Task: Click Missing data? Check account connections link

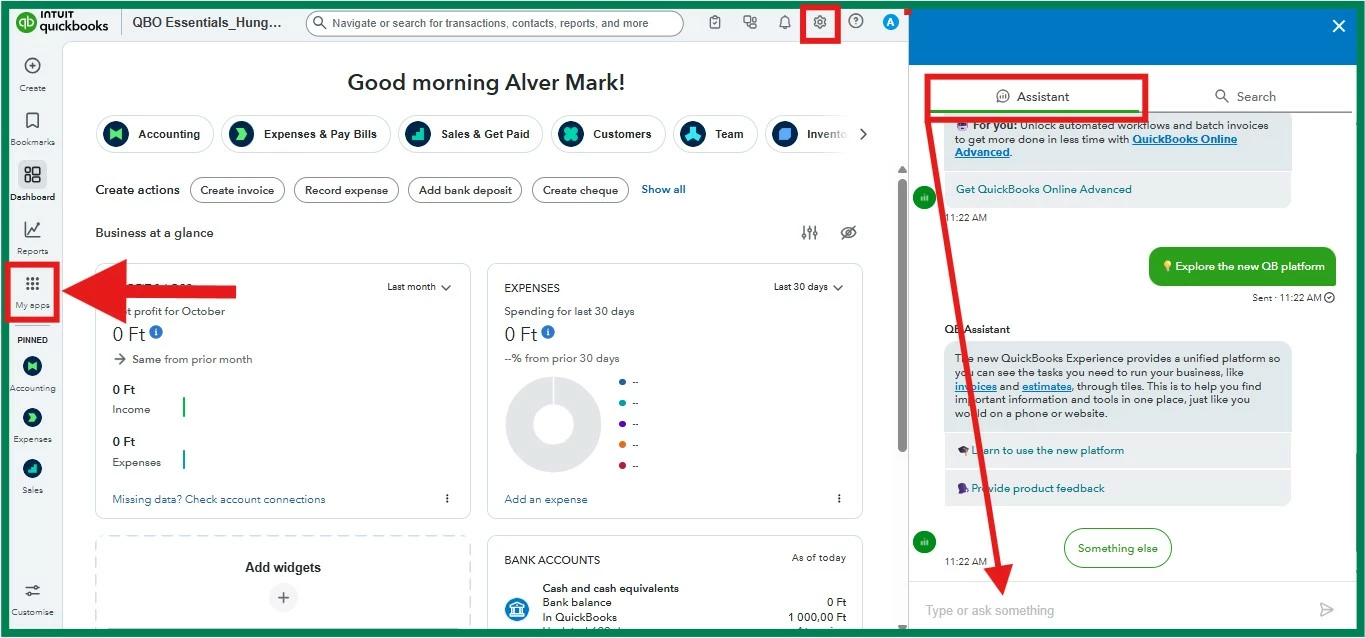Action: click(219, 499)
